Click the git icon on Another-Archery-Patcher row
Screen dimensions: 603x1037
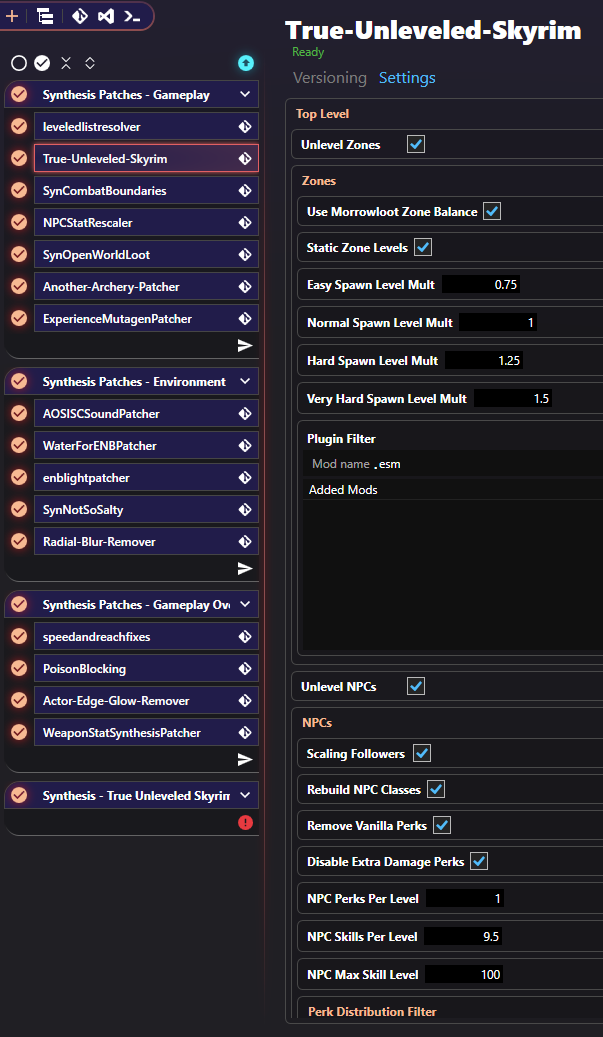(245, 287)
